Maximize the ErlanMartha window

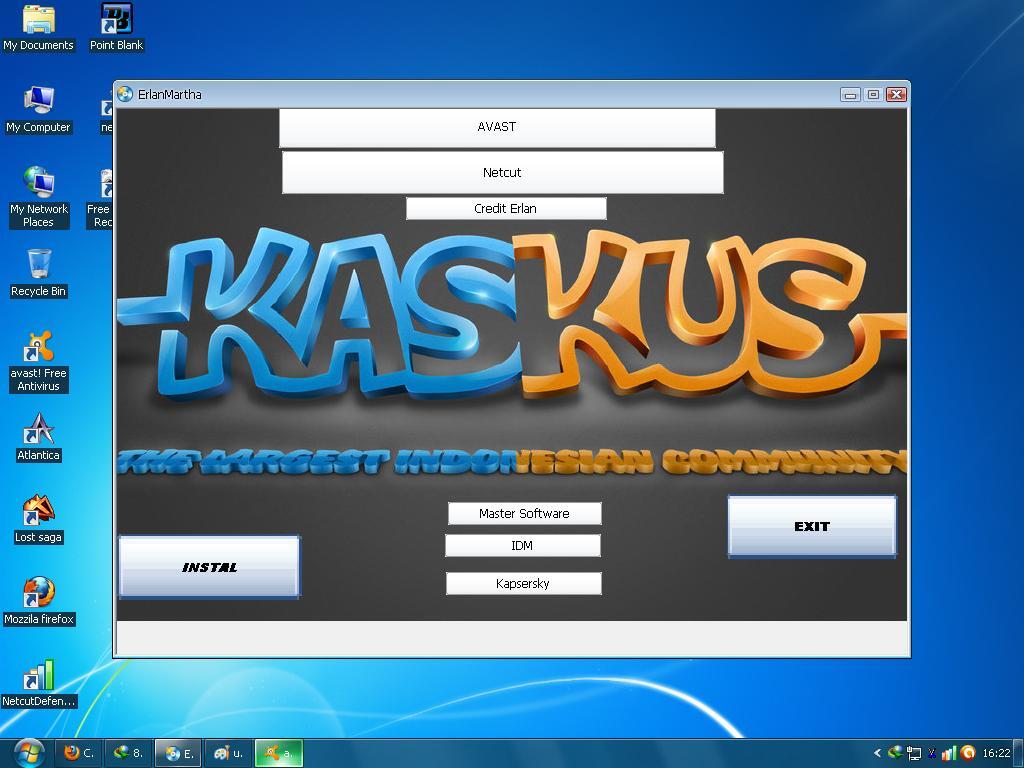873,95
